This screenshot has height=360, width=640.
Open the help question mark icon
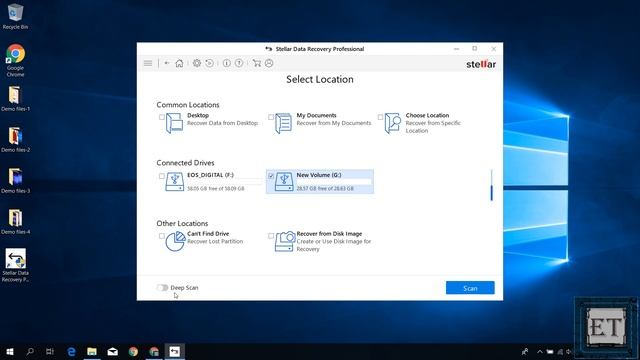tap(239, 63)
